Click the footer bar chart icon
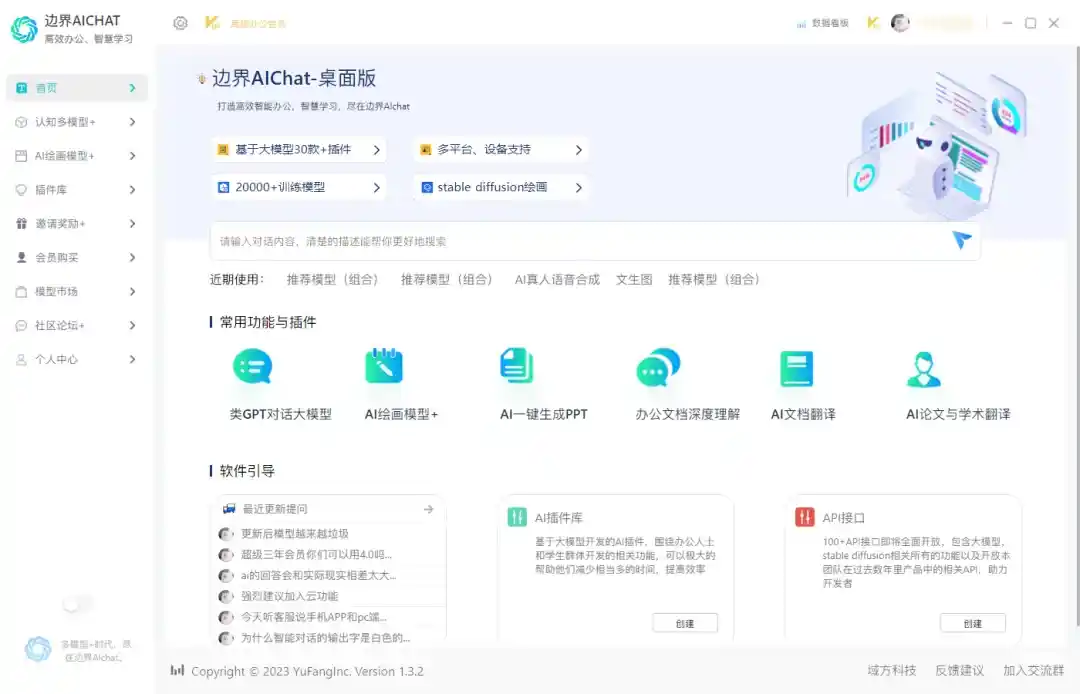Image resolution: width=1080 pixels, height=694 pixels. click(x=177, y=670)
